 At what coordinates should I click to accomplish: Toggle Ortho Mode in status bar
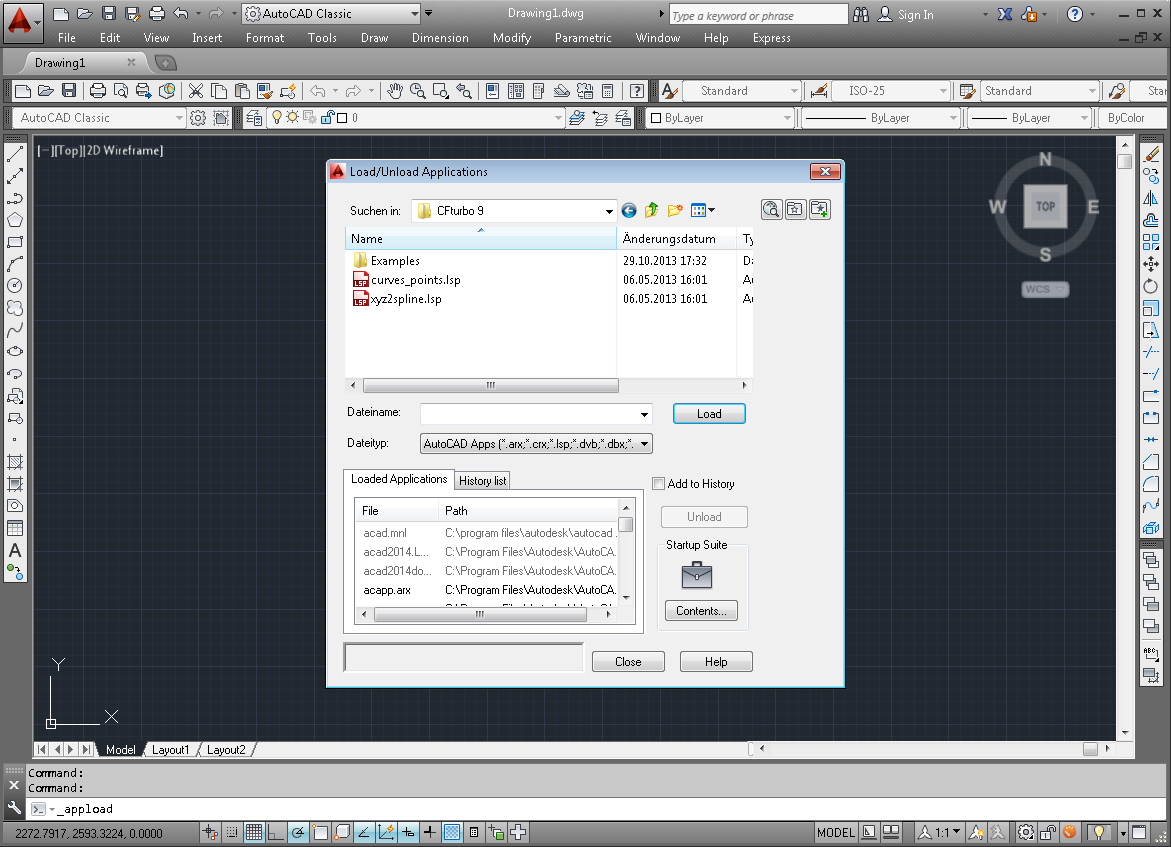(x=276, y=832)
